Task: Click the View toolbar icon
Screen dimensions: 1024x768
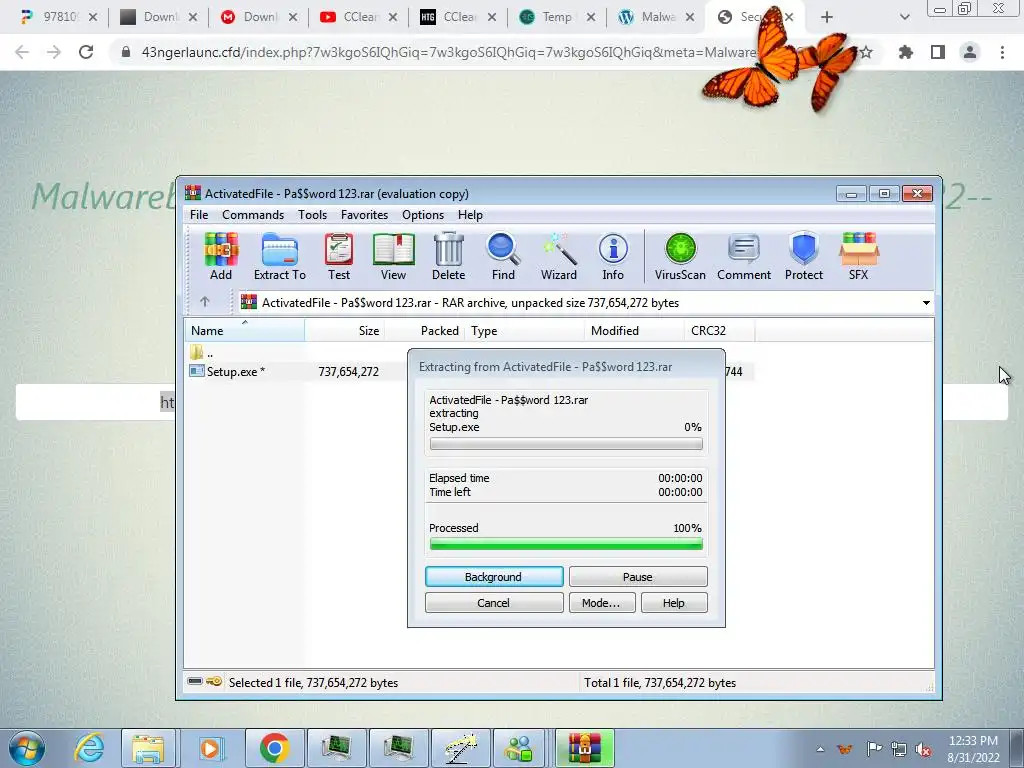Action: (x=393, y=256)
